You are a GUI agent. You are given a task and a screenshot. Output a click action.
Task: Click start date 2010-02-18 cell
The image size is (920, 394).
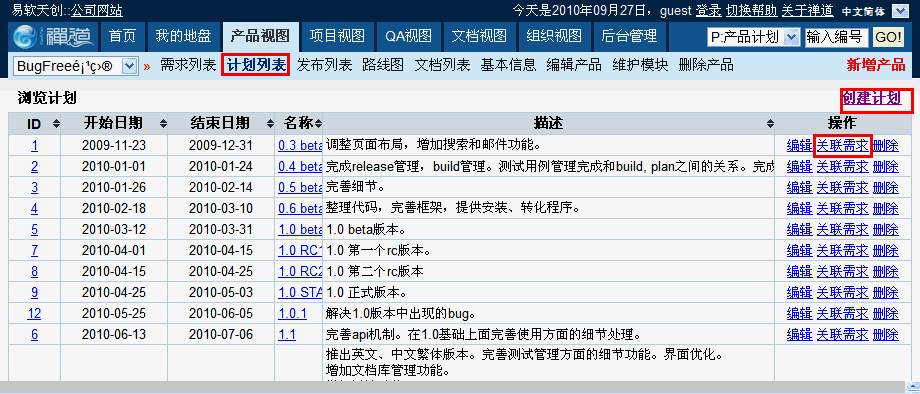click(x=114, y=208)
